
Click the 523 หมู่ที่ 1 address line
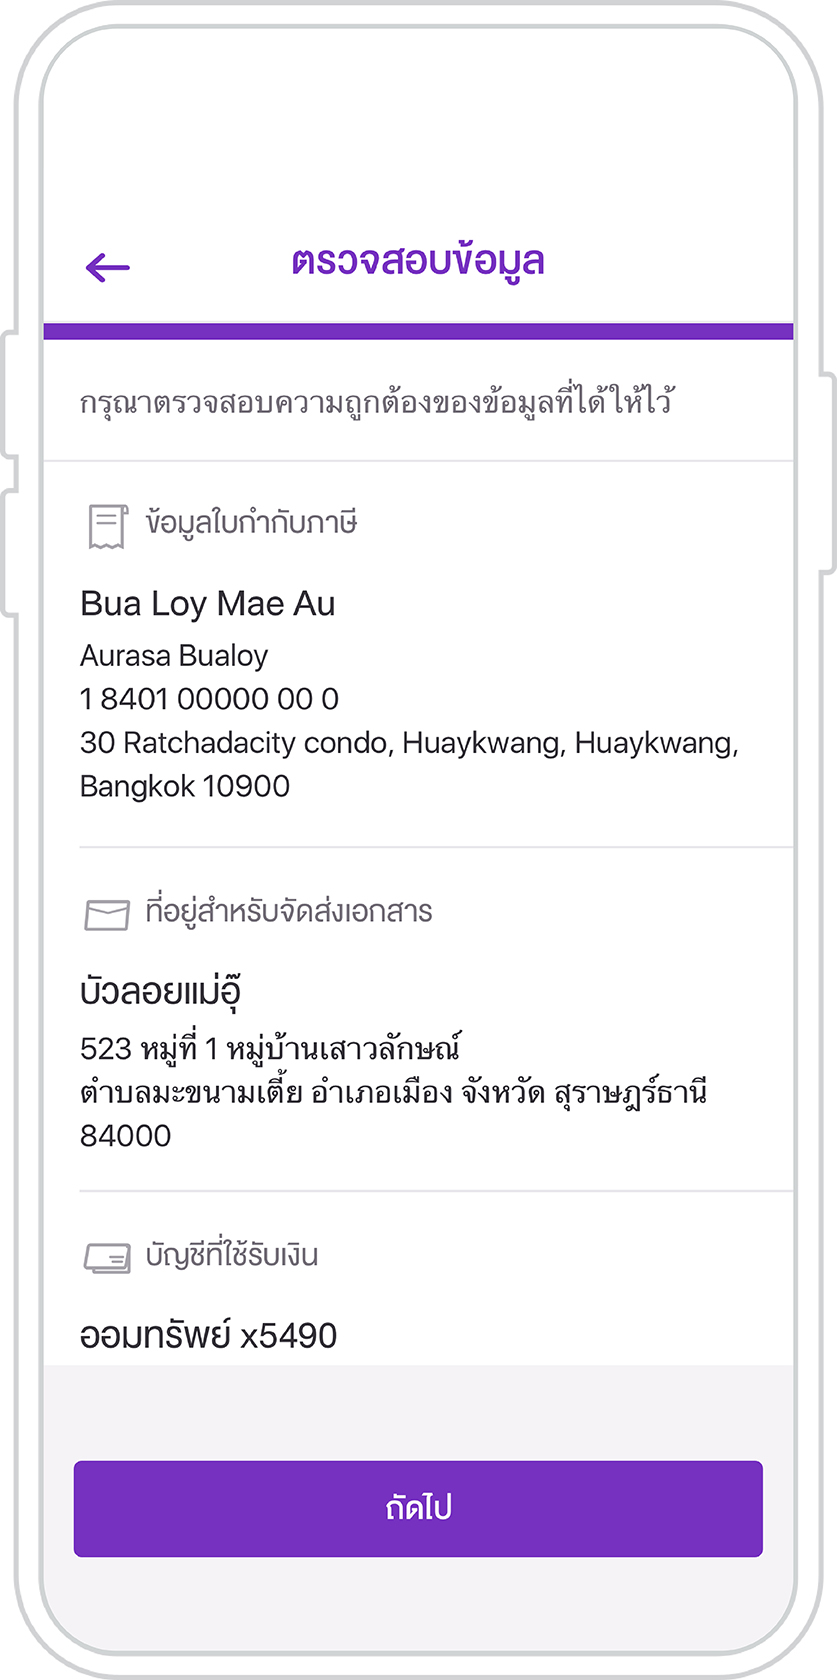tap(270, 1048)
